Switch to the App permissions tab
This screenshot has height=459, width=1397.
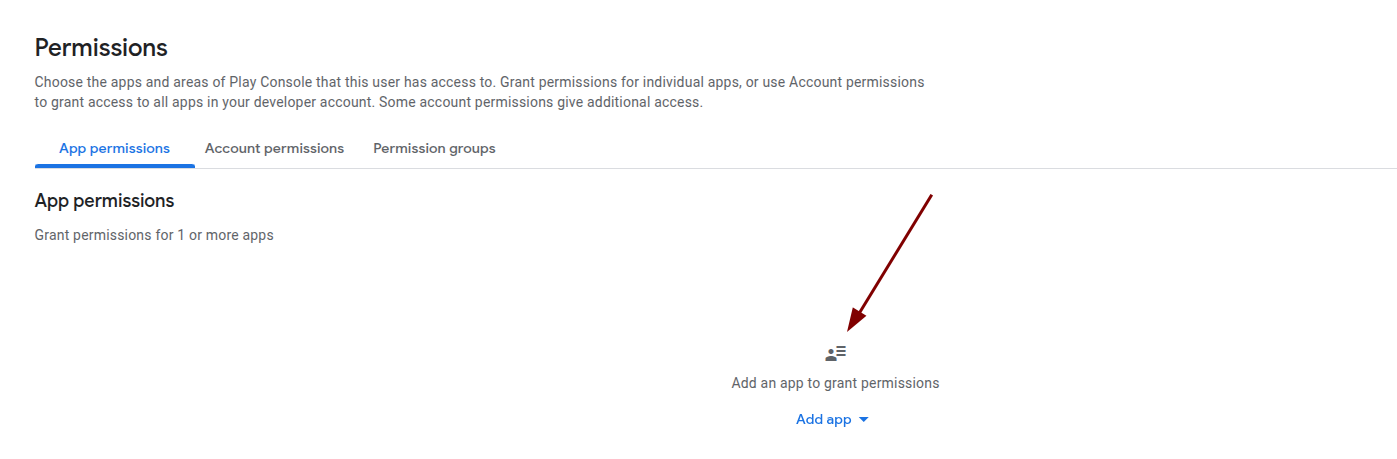[x=114, y=148]
